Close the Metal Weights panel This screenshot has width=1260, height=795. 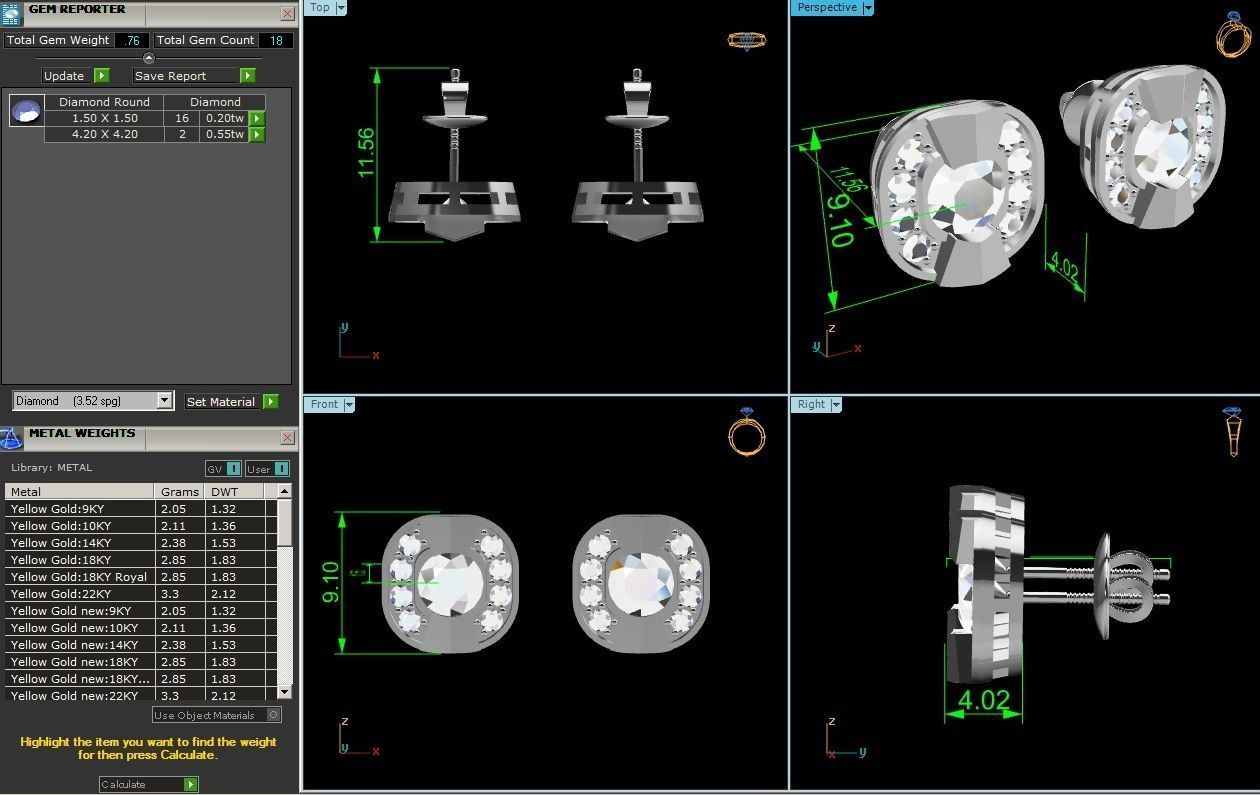[288, 438]
